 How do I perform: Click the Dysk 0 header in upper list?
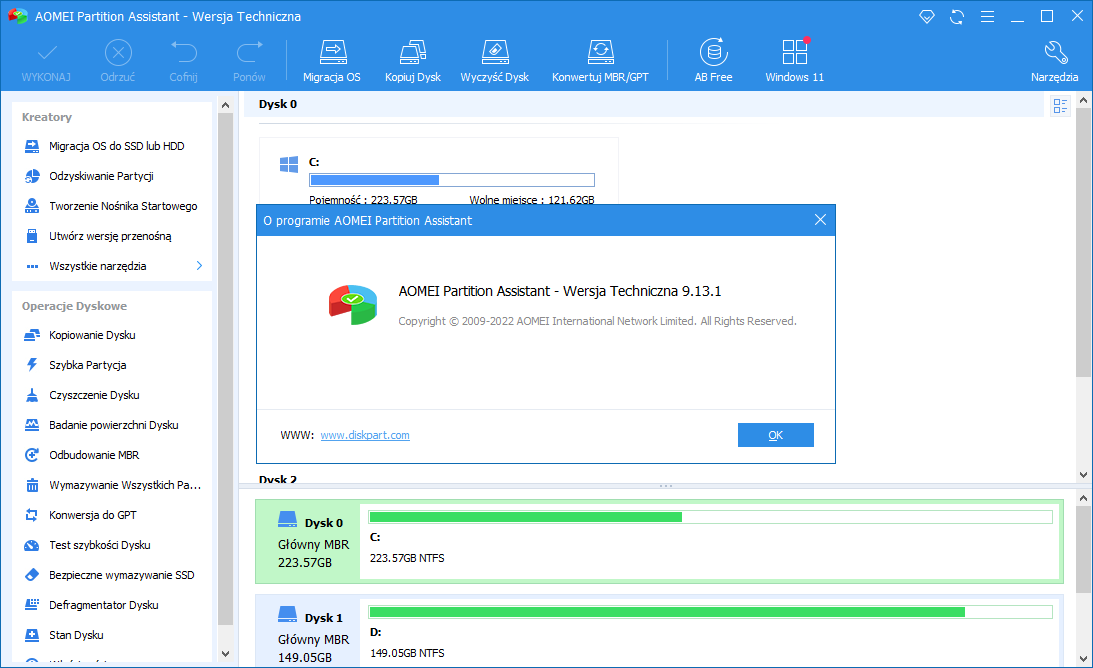(277, 104)
